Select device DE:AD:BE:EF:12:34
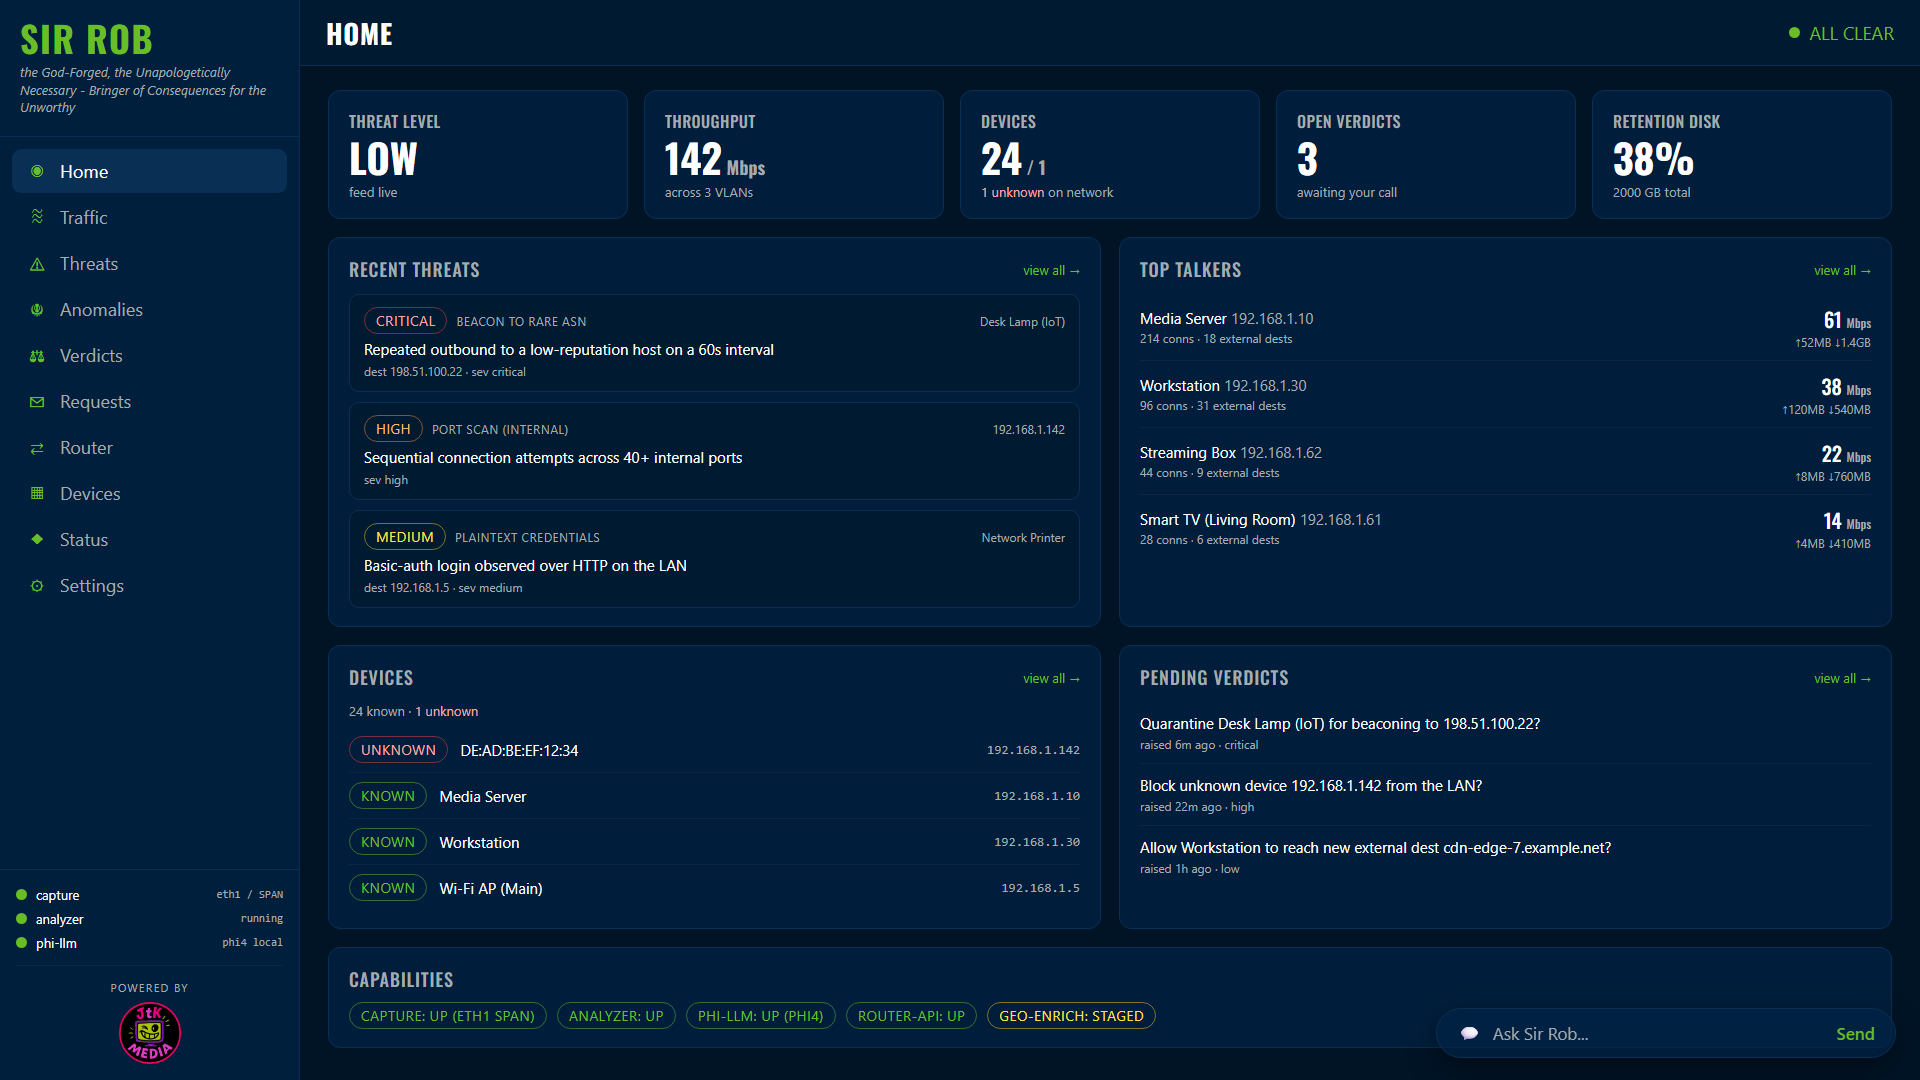 (x=714, y=750)
